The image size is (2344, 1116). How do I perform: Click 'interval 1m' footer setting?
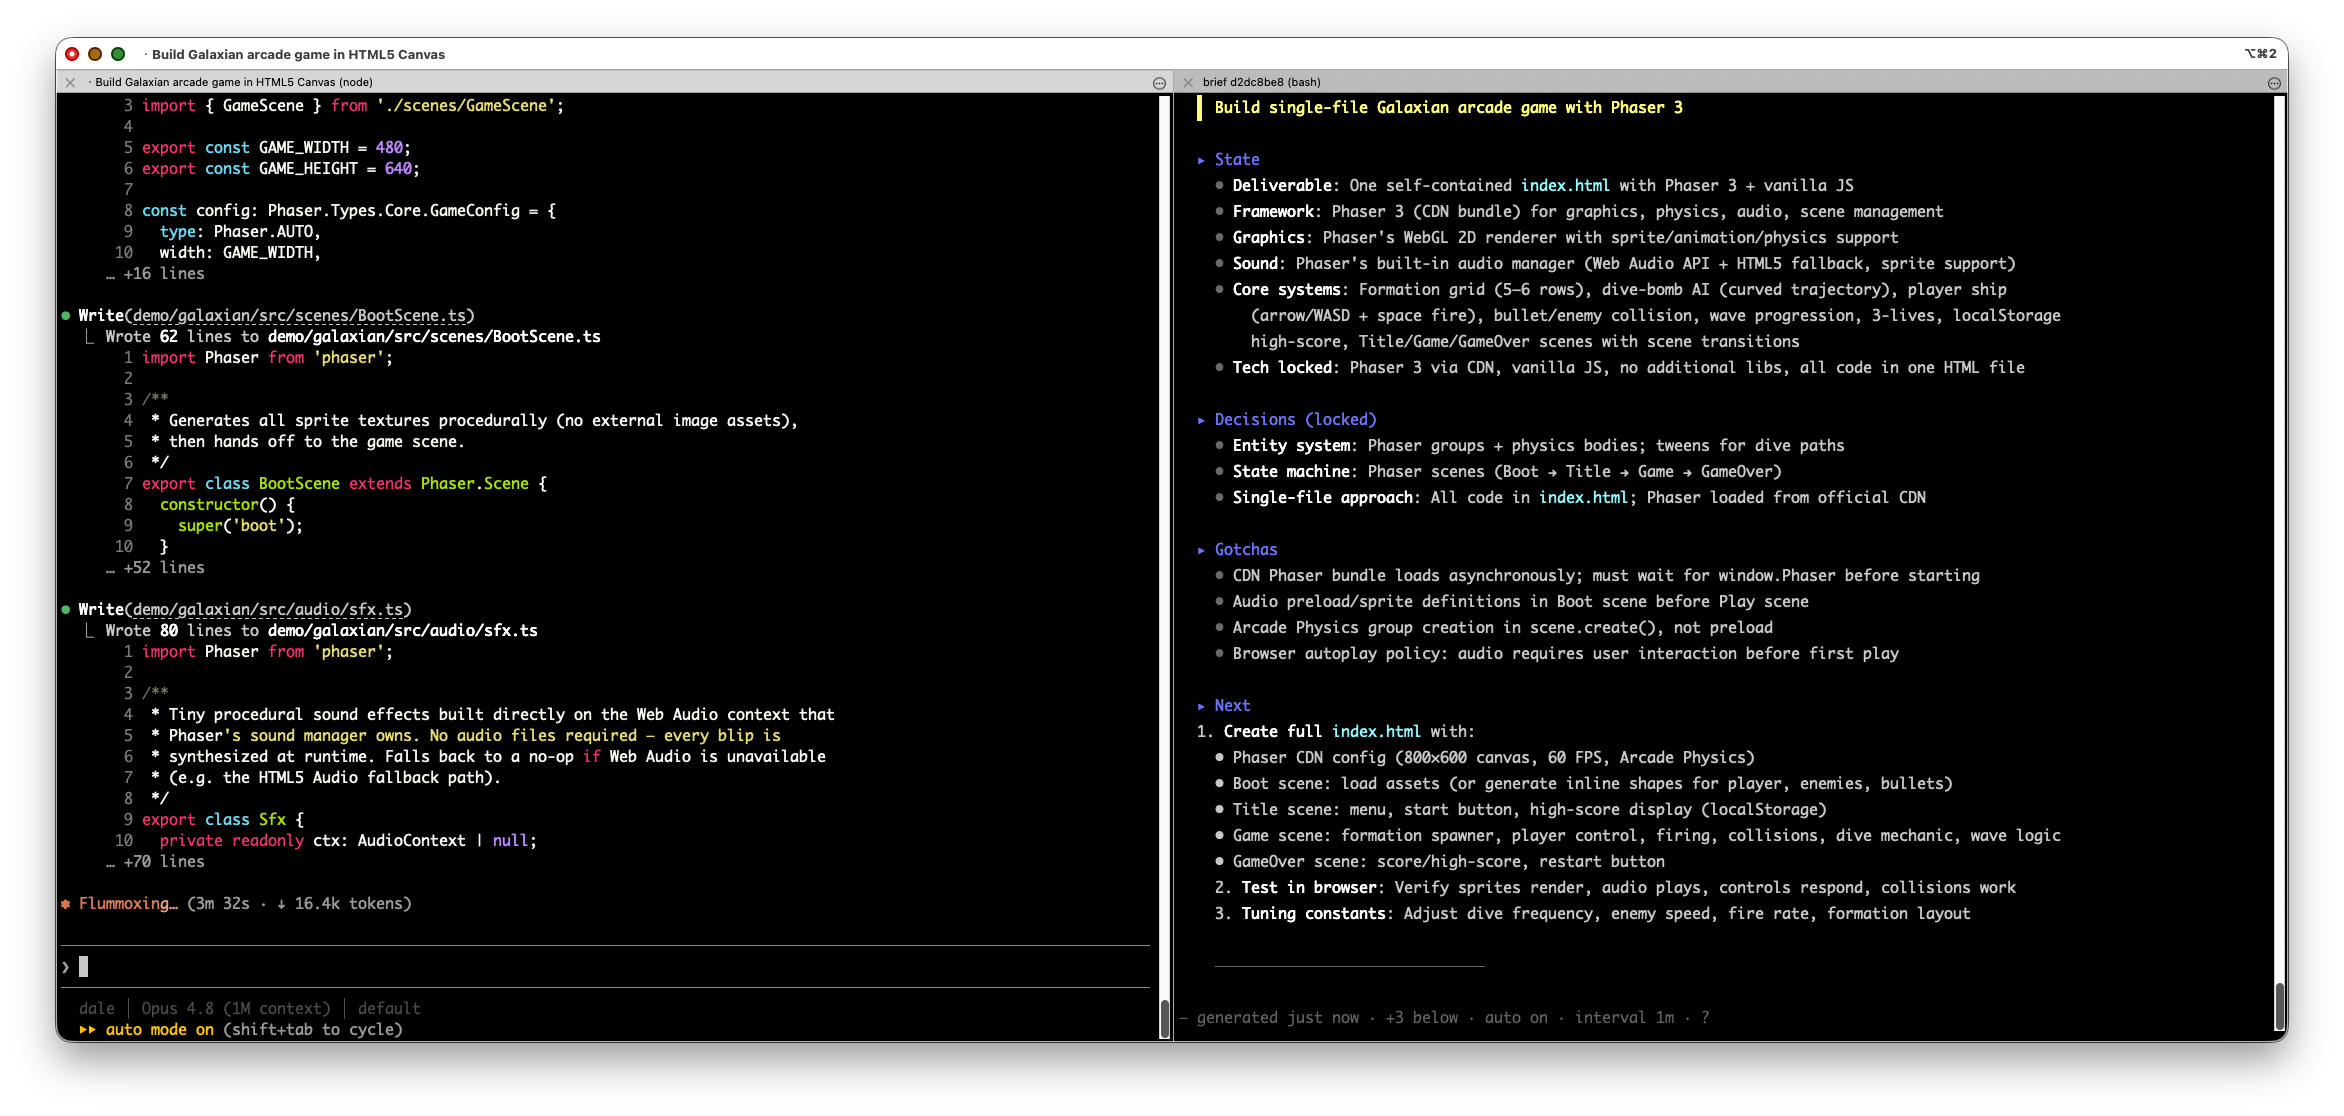(x=1624, y=1017)
